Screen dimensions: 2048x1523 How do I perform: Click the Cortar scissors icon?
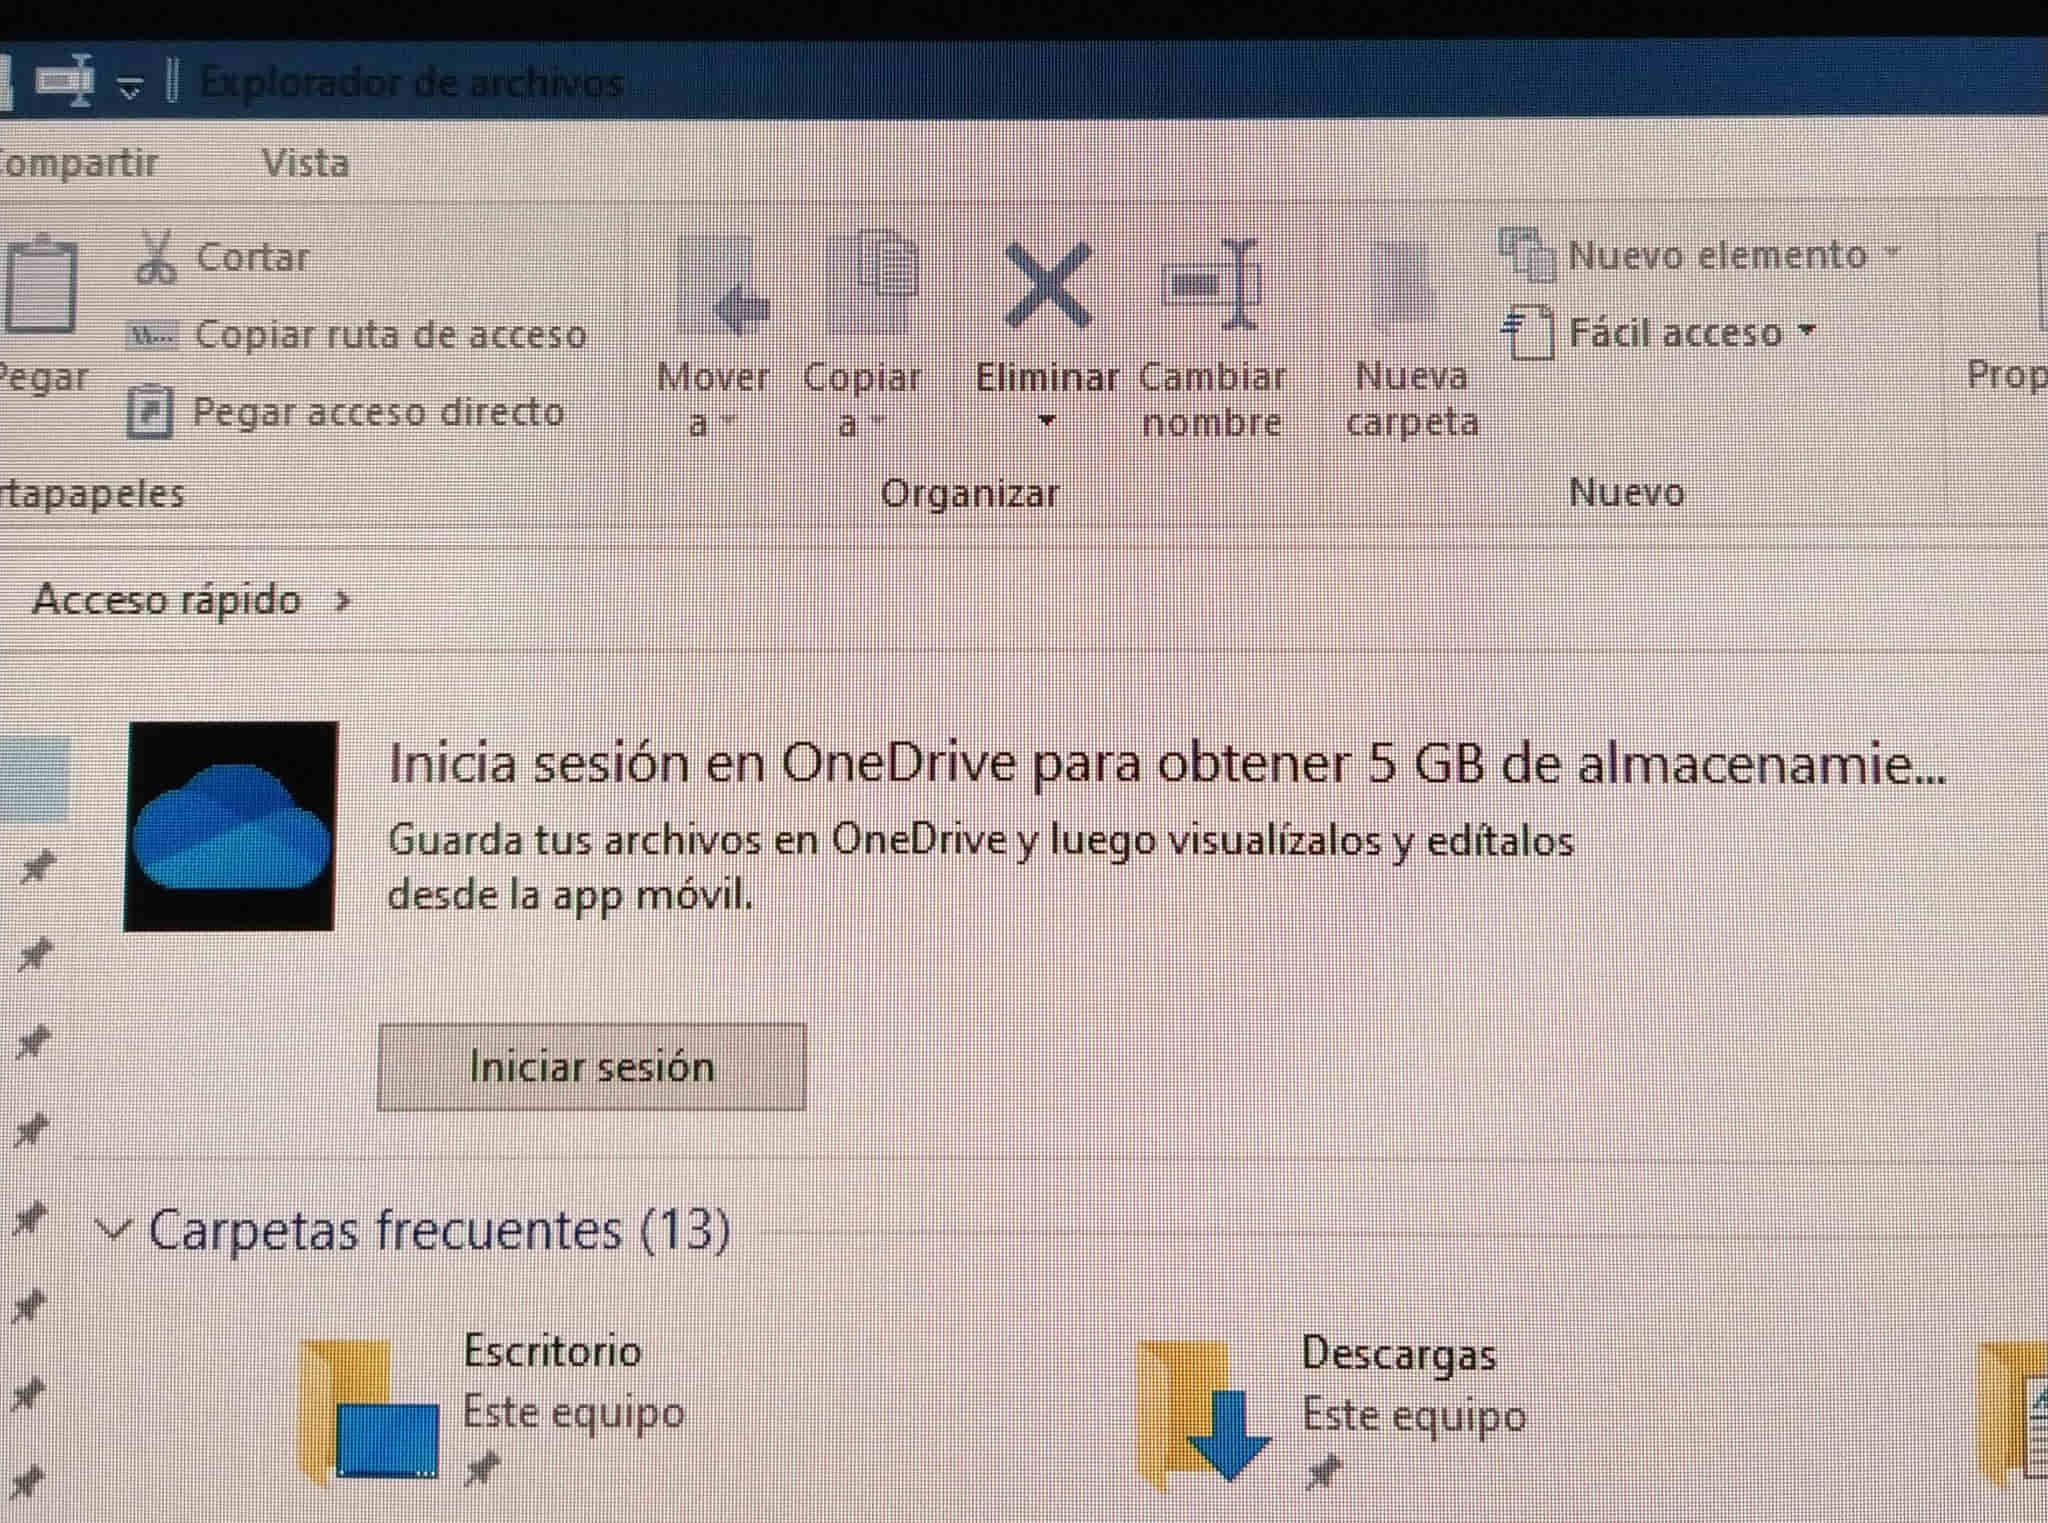tap(155, 258)
